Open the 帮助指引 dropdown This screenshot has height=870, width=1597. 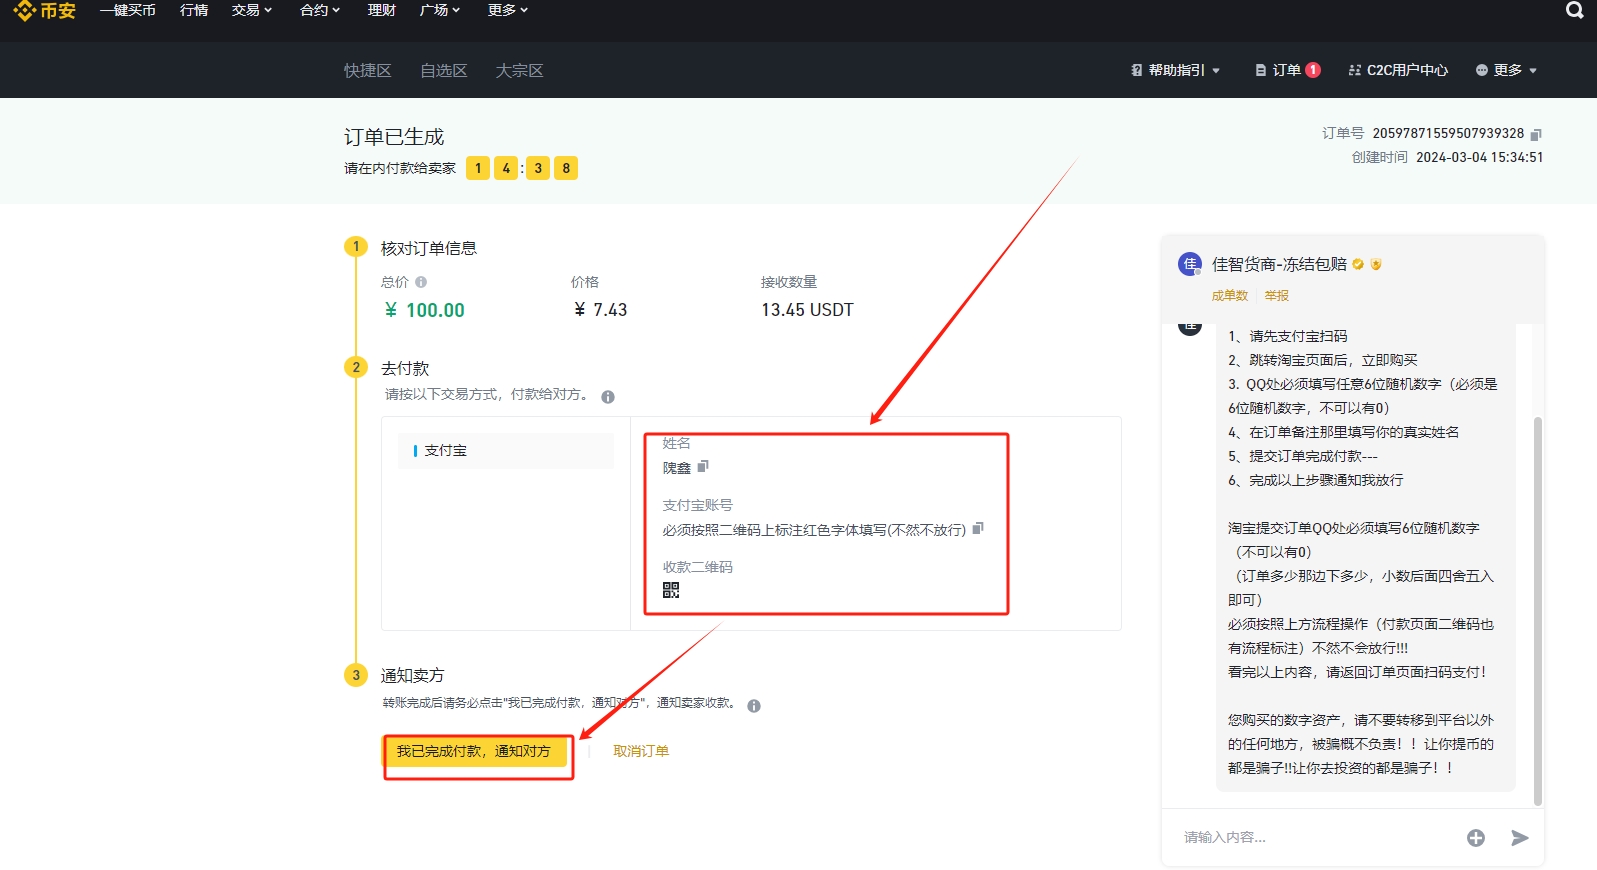pos(1175,70)
